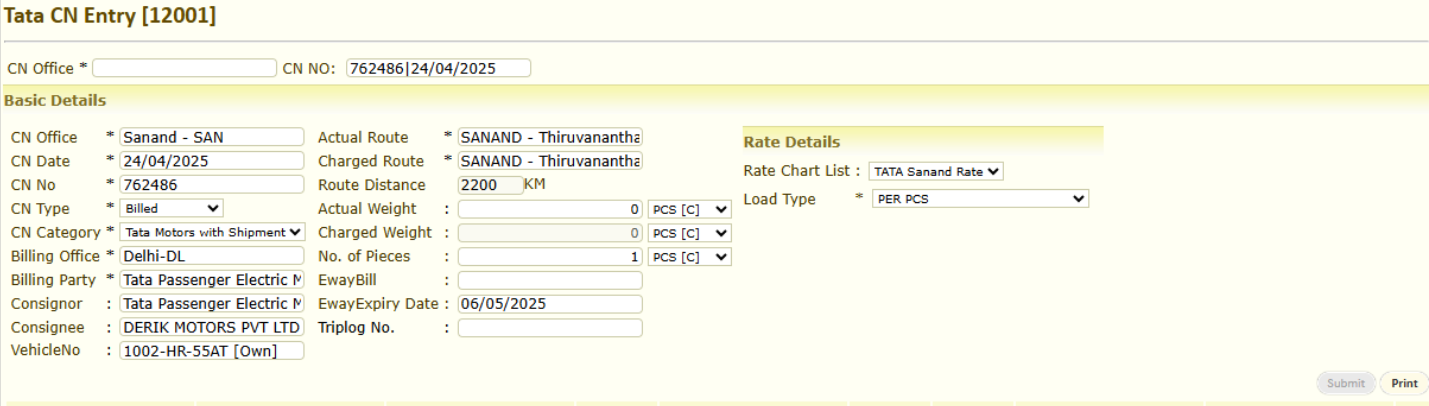Click the empty Triplog No. field
The image size is (1429, 406).
(x=550, y=328)
